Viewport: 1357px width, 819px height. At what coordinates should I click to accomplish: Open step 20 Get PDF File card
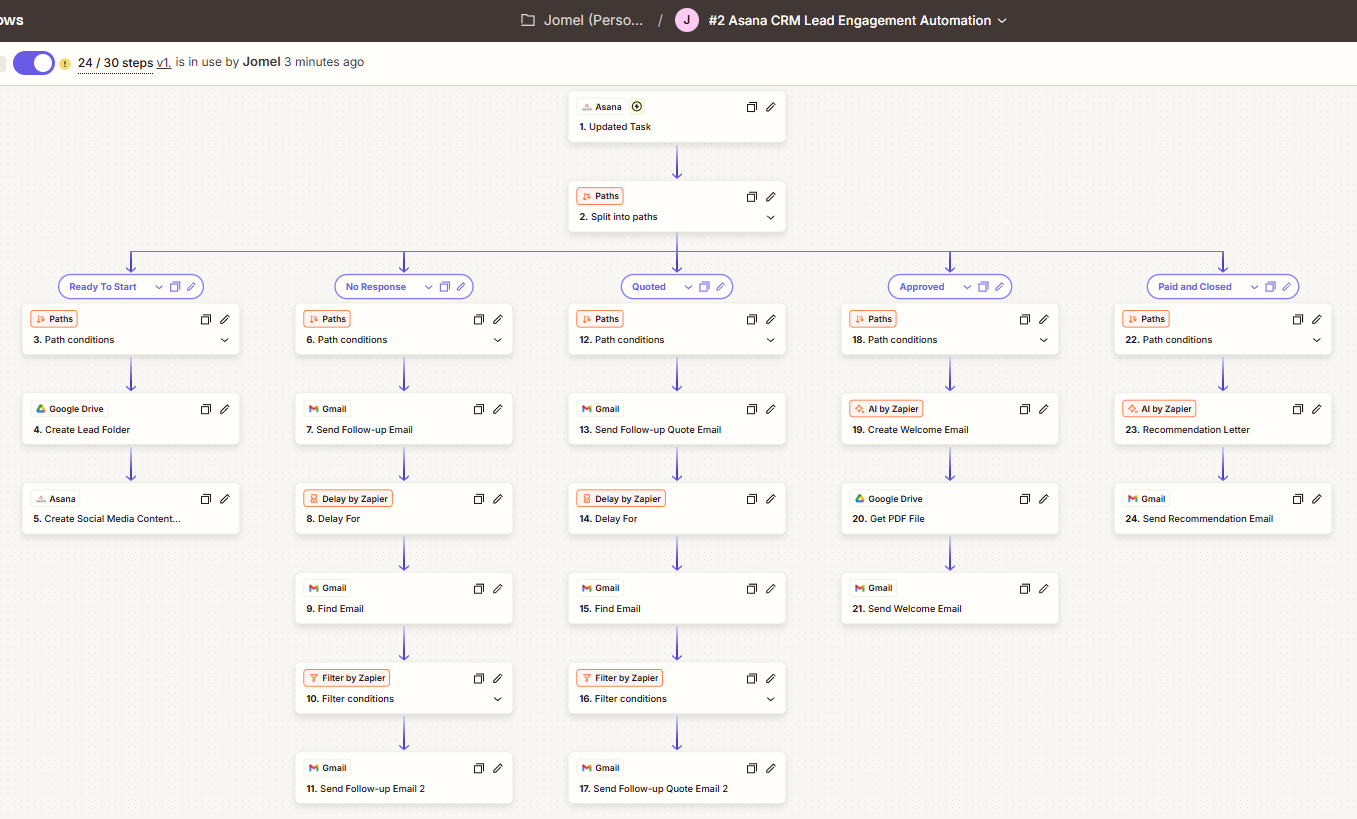(950, 509)
